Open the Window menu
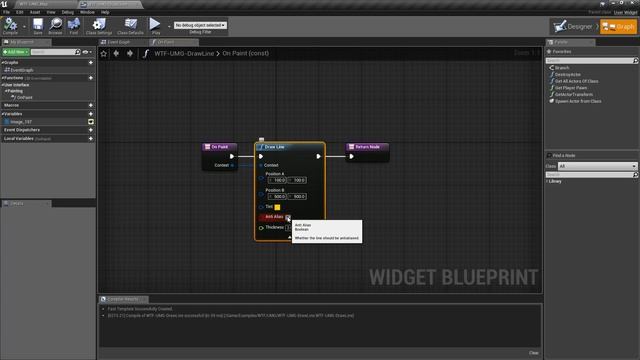Screen dimensions: 640x360 coord(87,12)
